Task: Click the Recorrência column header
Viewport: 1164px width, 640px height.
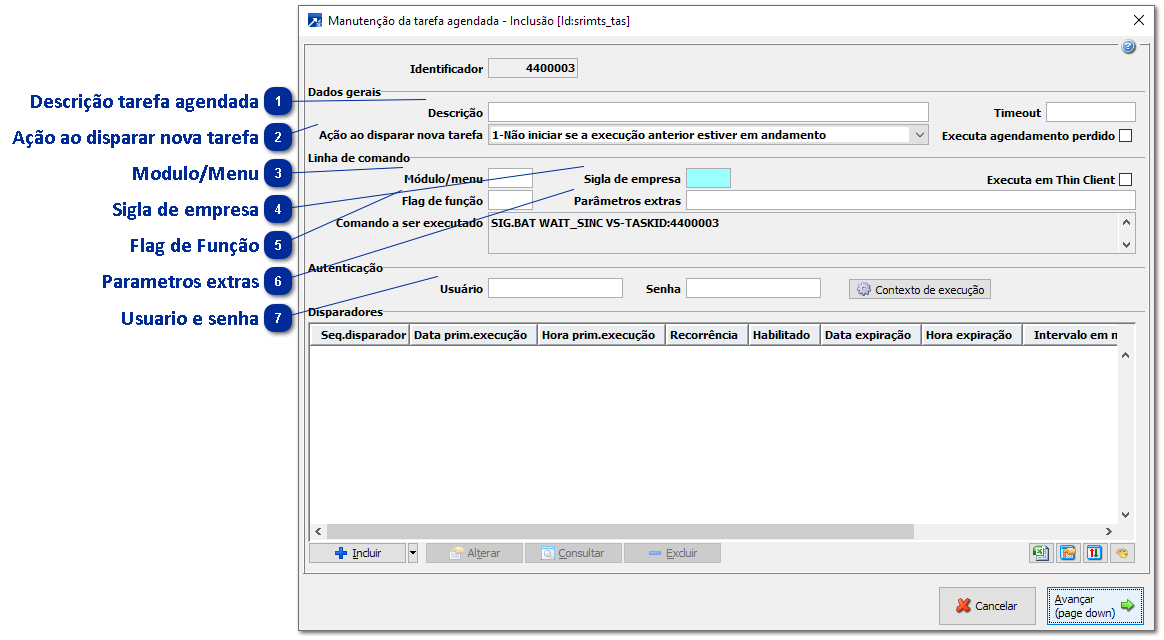Action: tap(704, 335)
